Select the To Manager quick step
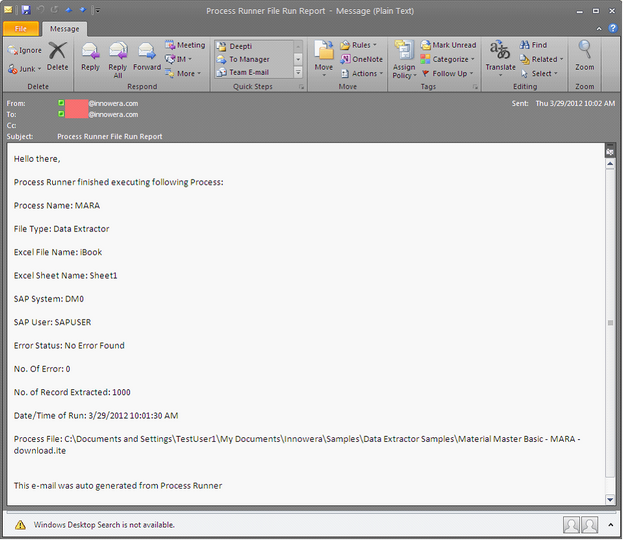Screen dimensions: 623x540 point(249,59)
